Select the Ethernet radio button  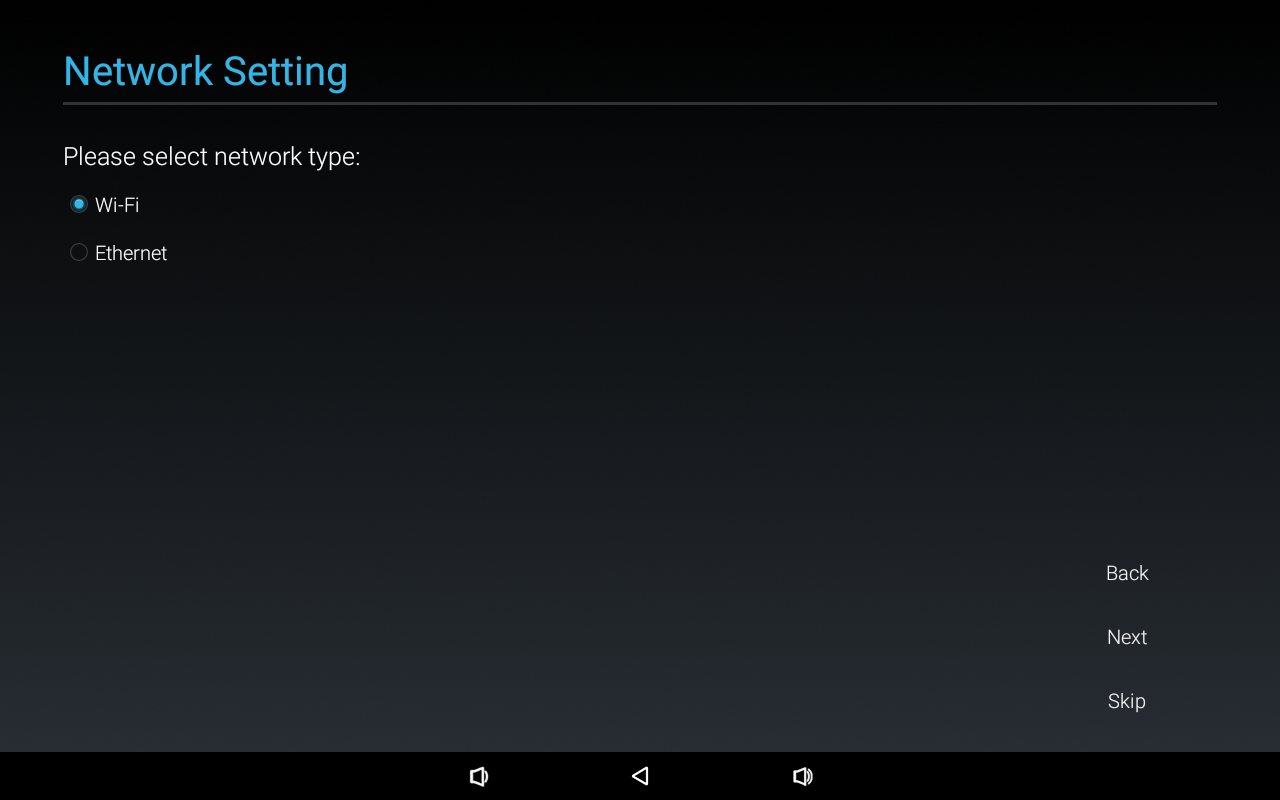pyautogui.click(x=79, y=252)
